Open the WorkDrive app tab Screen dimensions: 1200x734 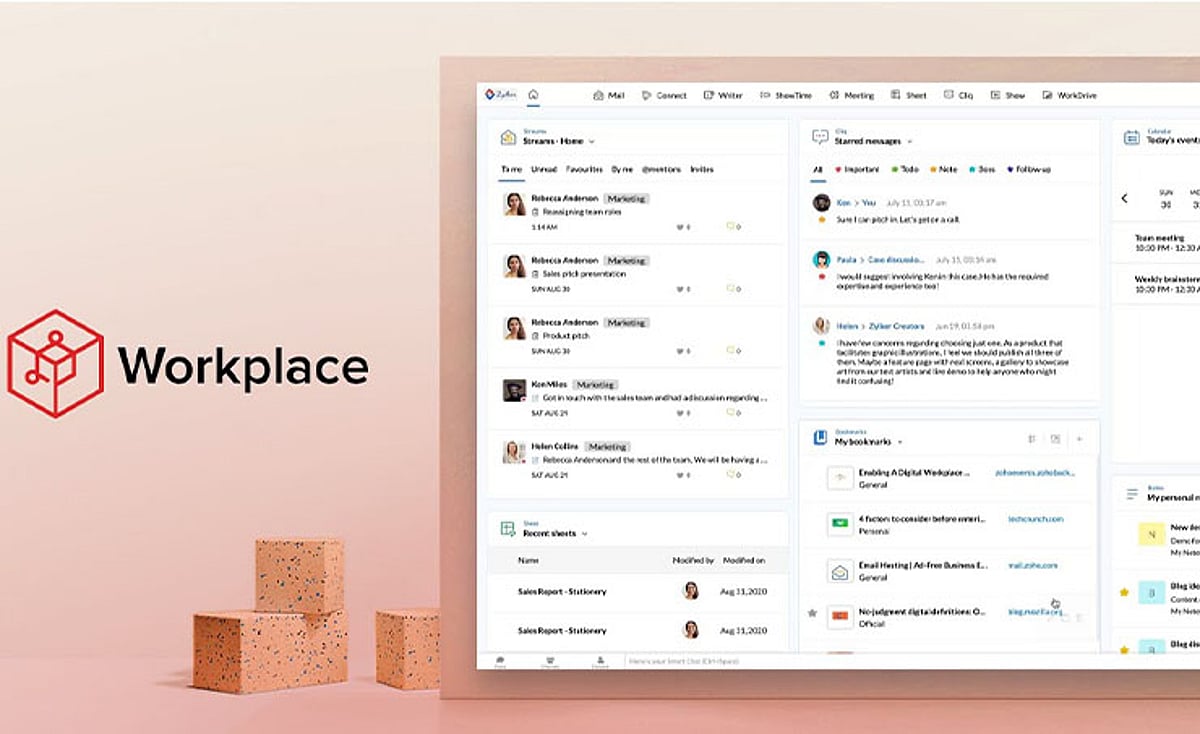point(1070,95)
